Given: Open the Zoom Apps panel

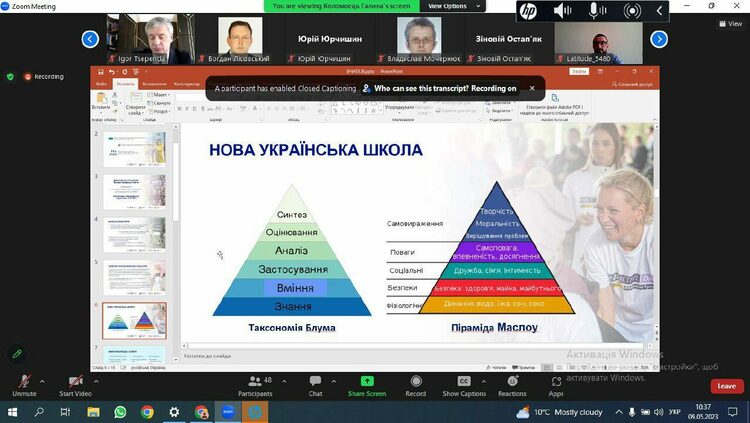Looking at the screenshot, I should coord(556,382).
